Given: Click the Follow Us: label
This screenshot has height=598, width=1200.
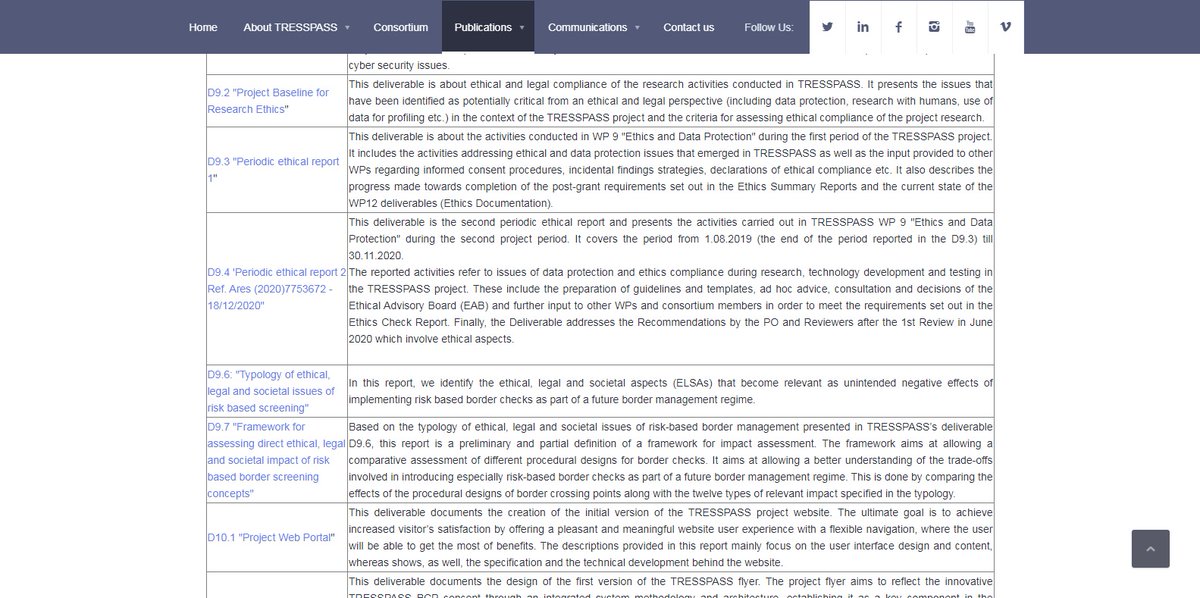Looking at the screenshot, I should click(x=769, y=27).
